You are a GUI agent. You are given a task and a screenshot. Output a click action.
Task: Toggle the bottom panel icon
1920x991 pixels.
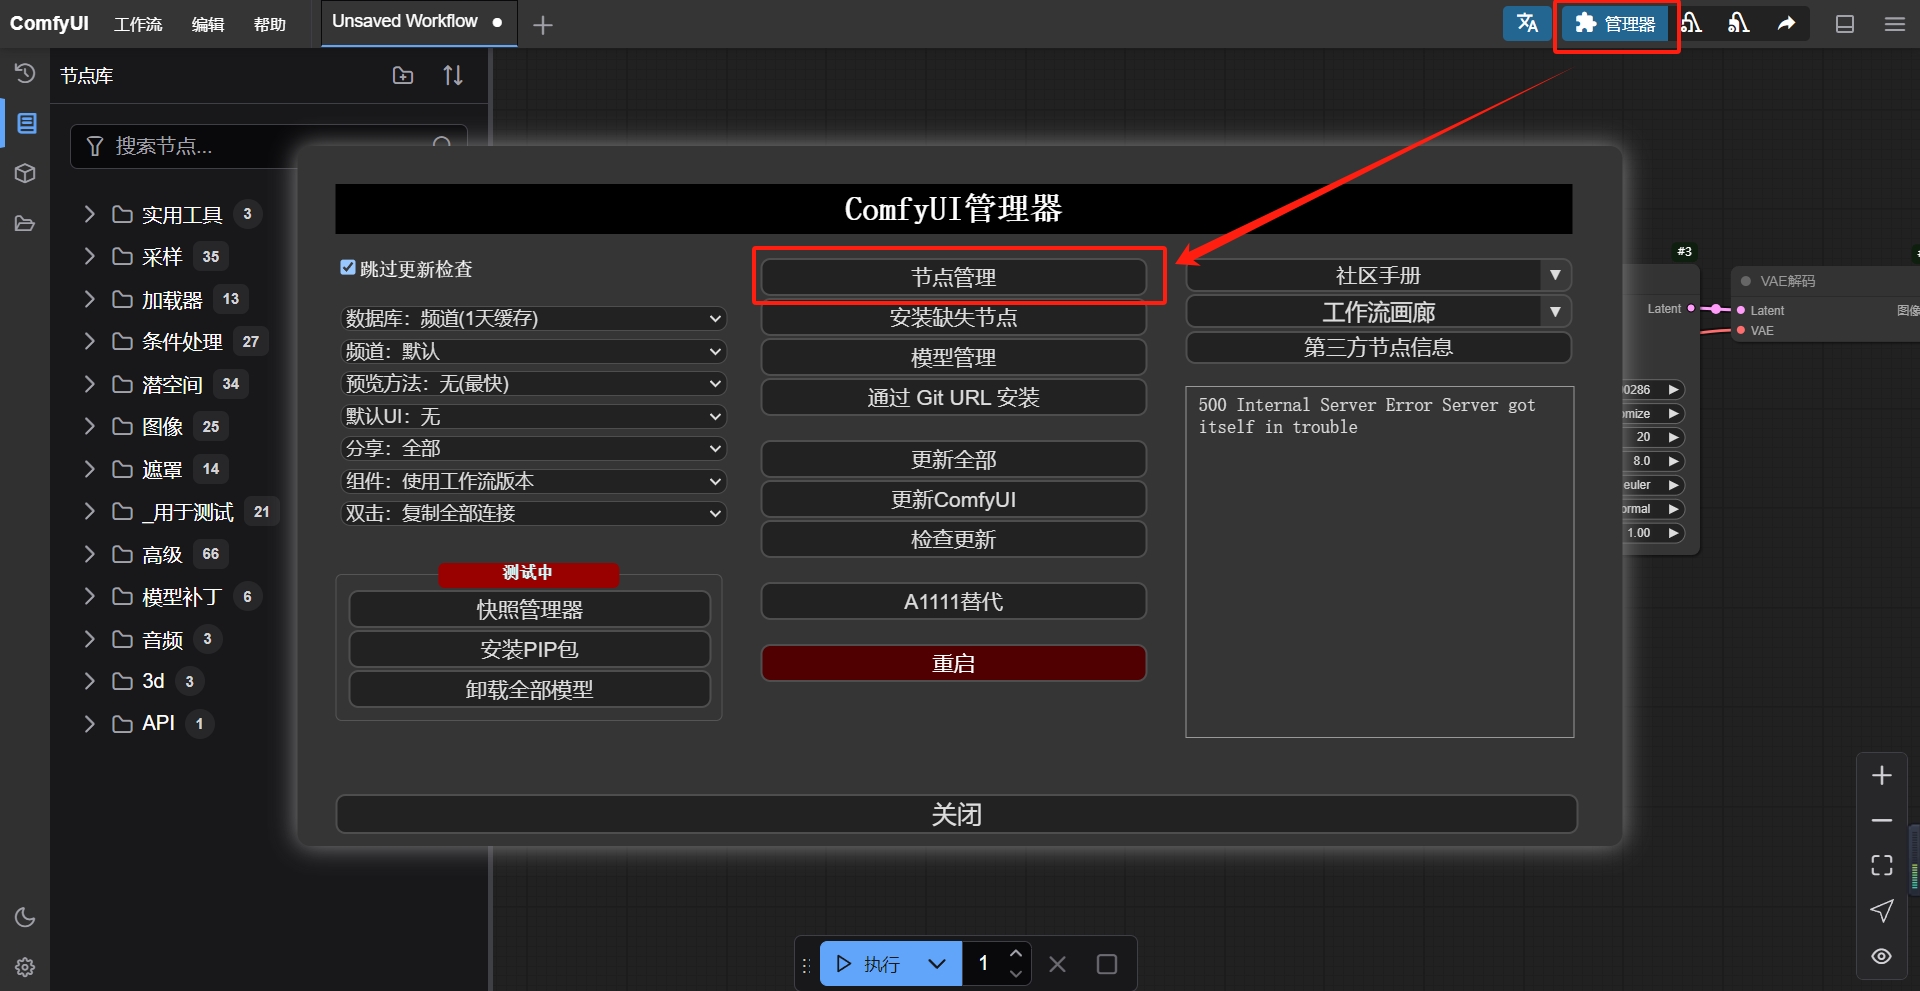pos(1845,24)
